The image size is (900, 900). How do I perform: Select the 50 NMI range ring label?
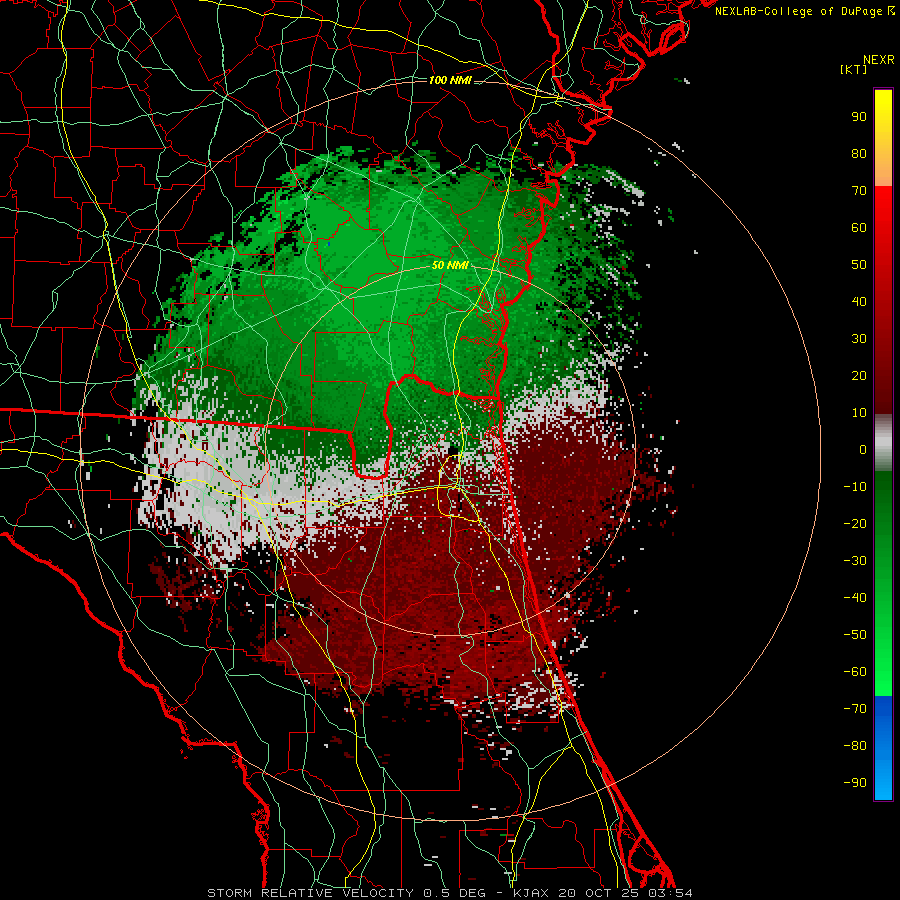click(450, 266)
